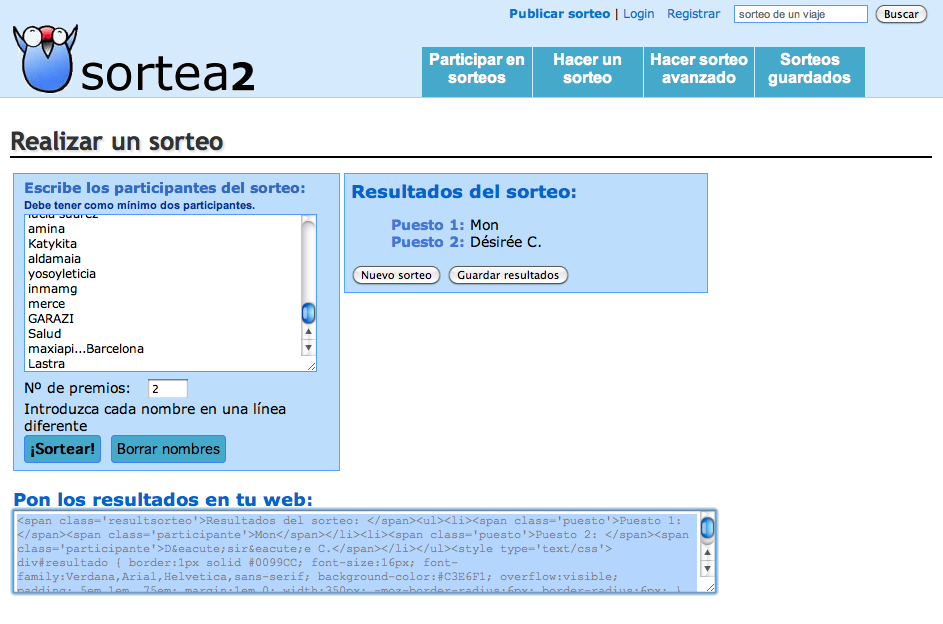Open the Login link
Image resolution: width=943 pixels, height=624 pixels.
click(x=638, y=14)
